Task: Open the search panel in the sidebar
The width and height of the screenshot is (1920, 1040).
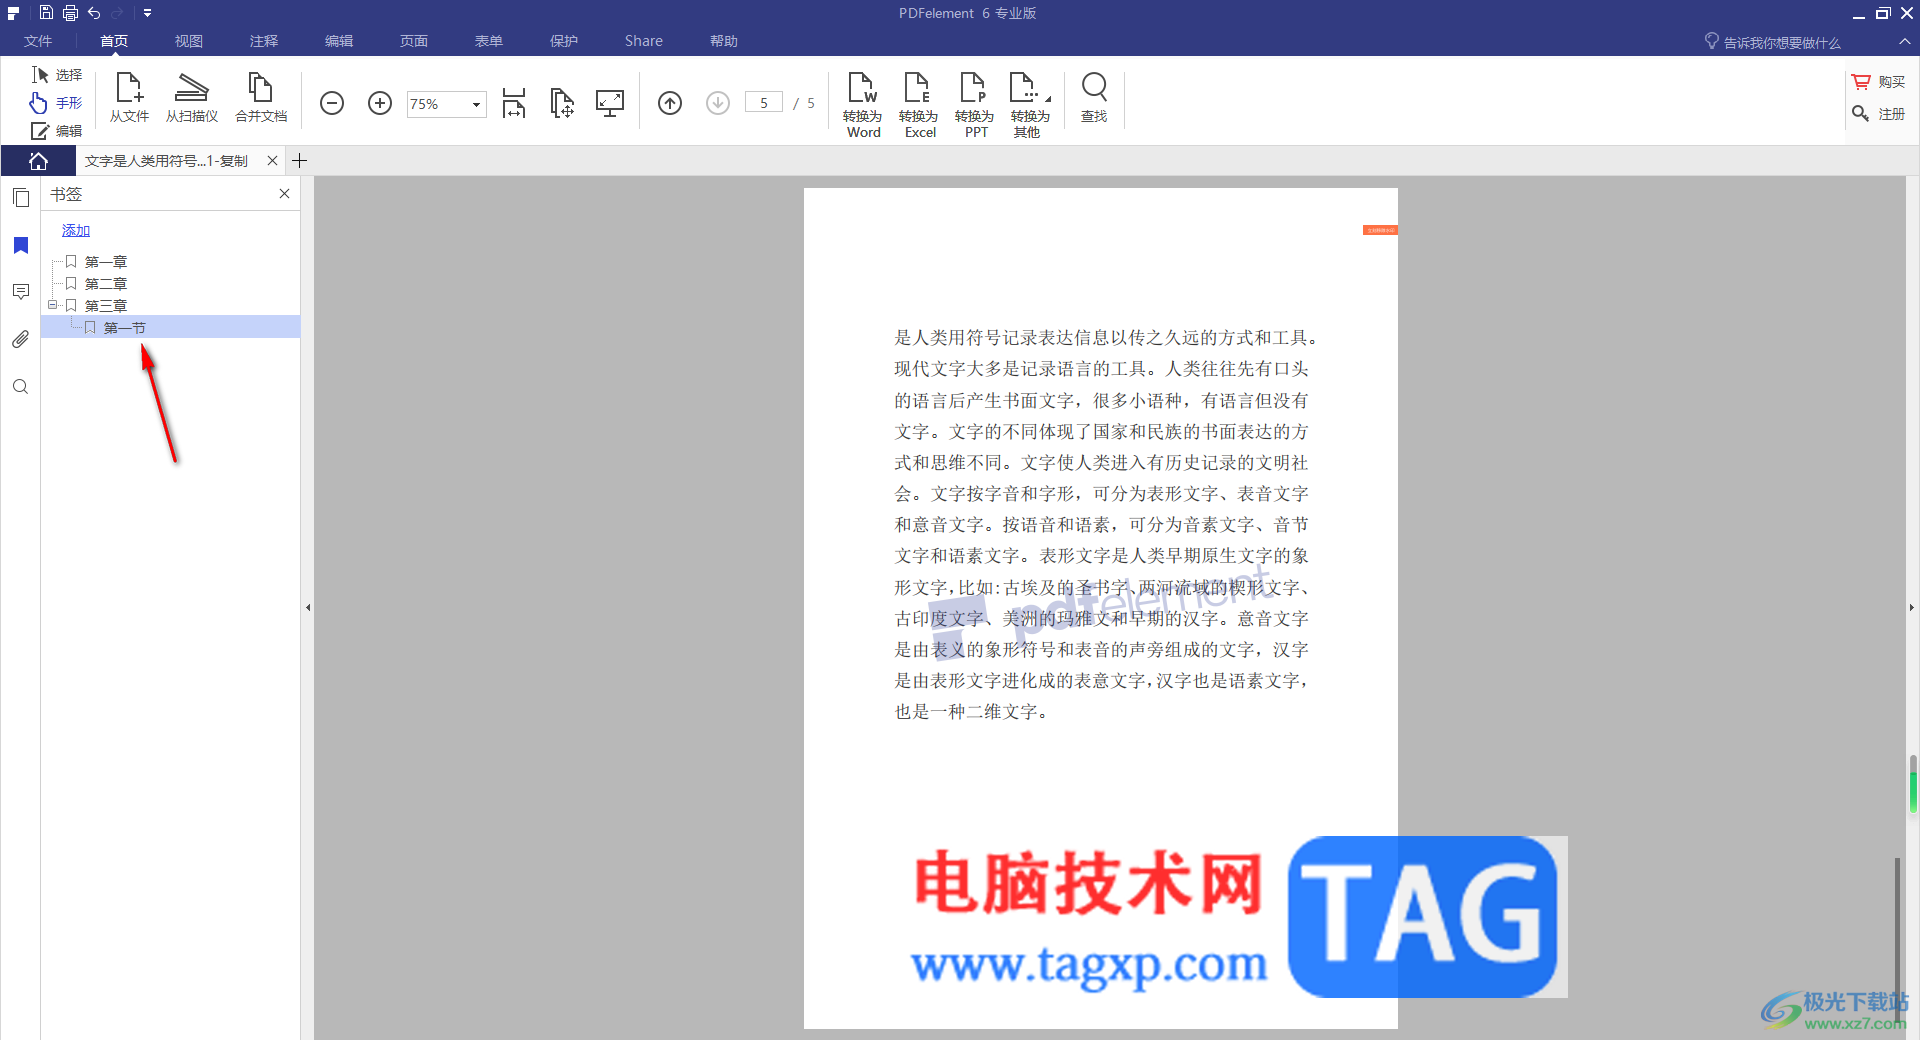Action: 21,387
